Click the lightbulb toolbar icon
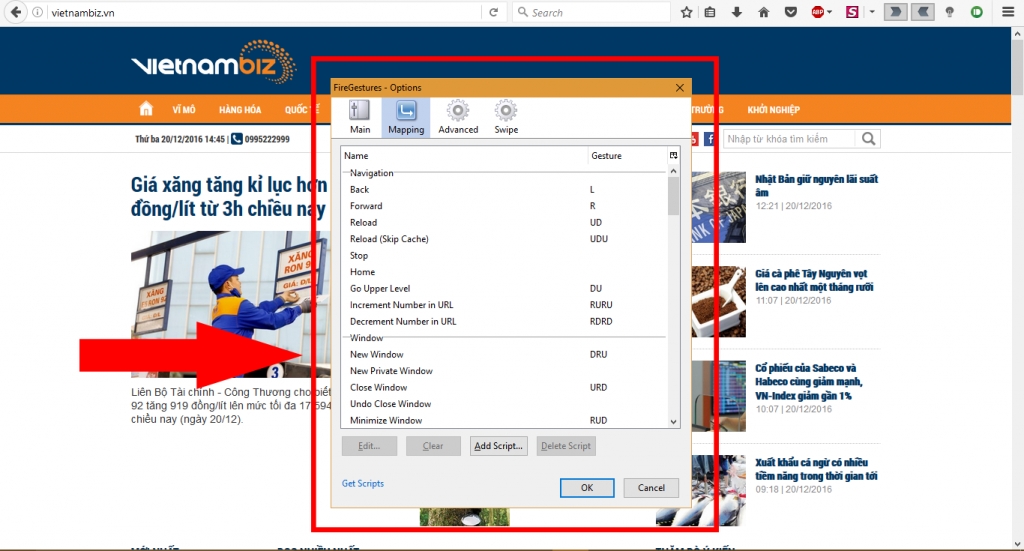 click(950, 12)
